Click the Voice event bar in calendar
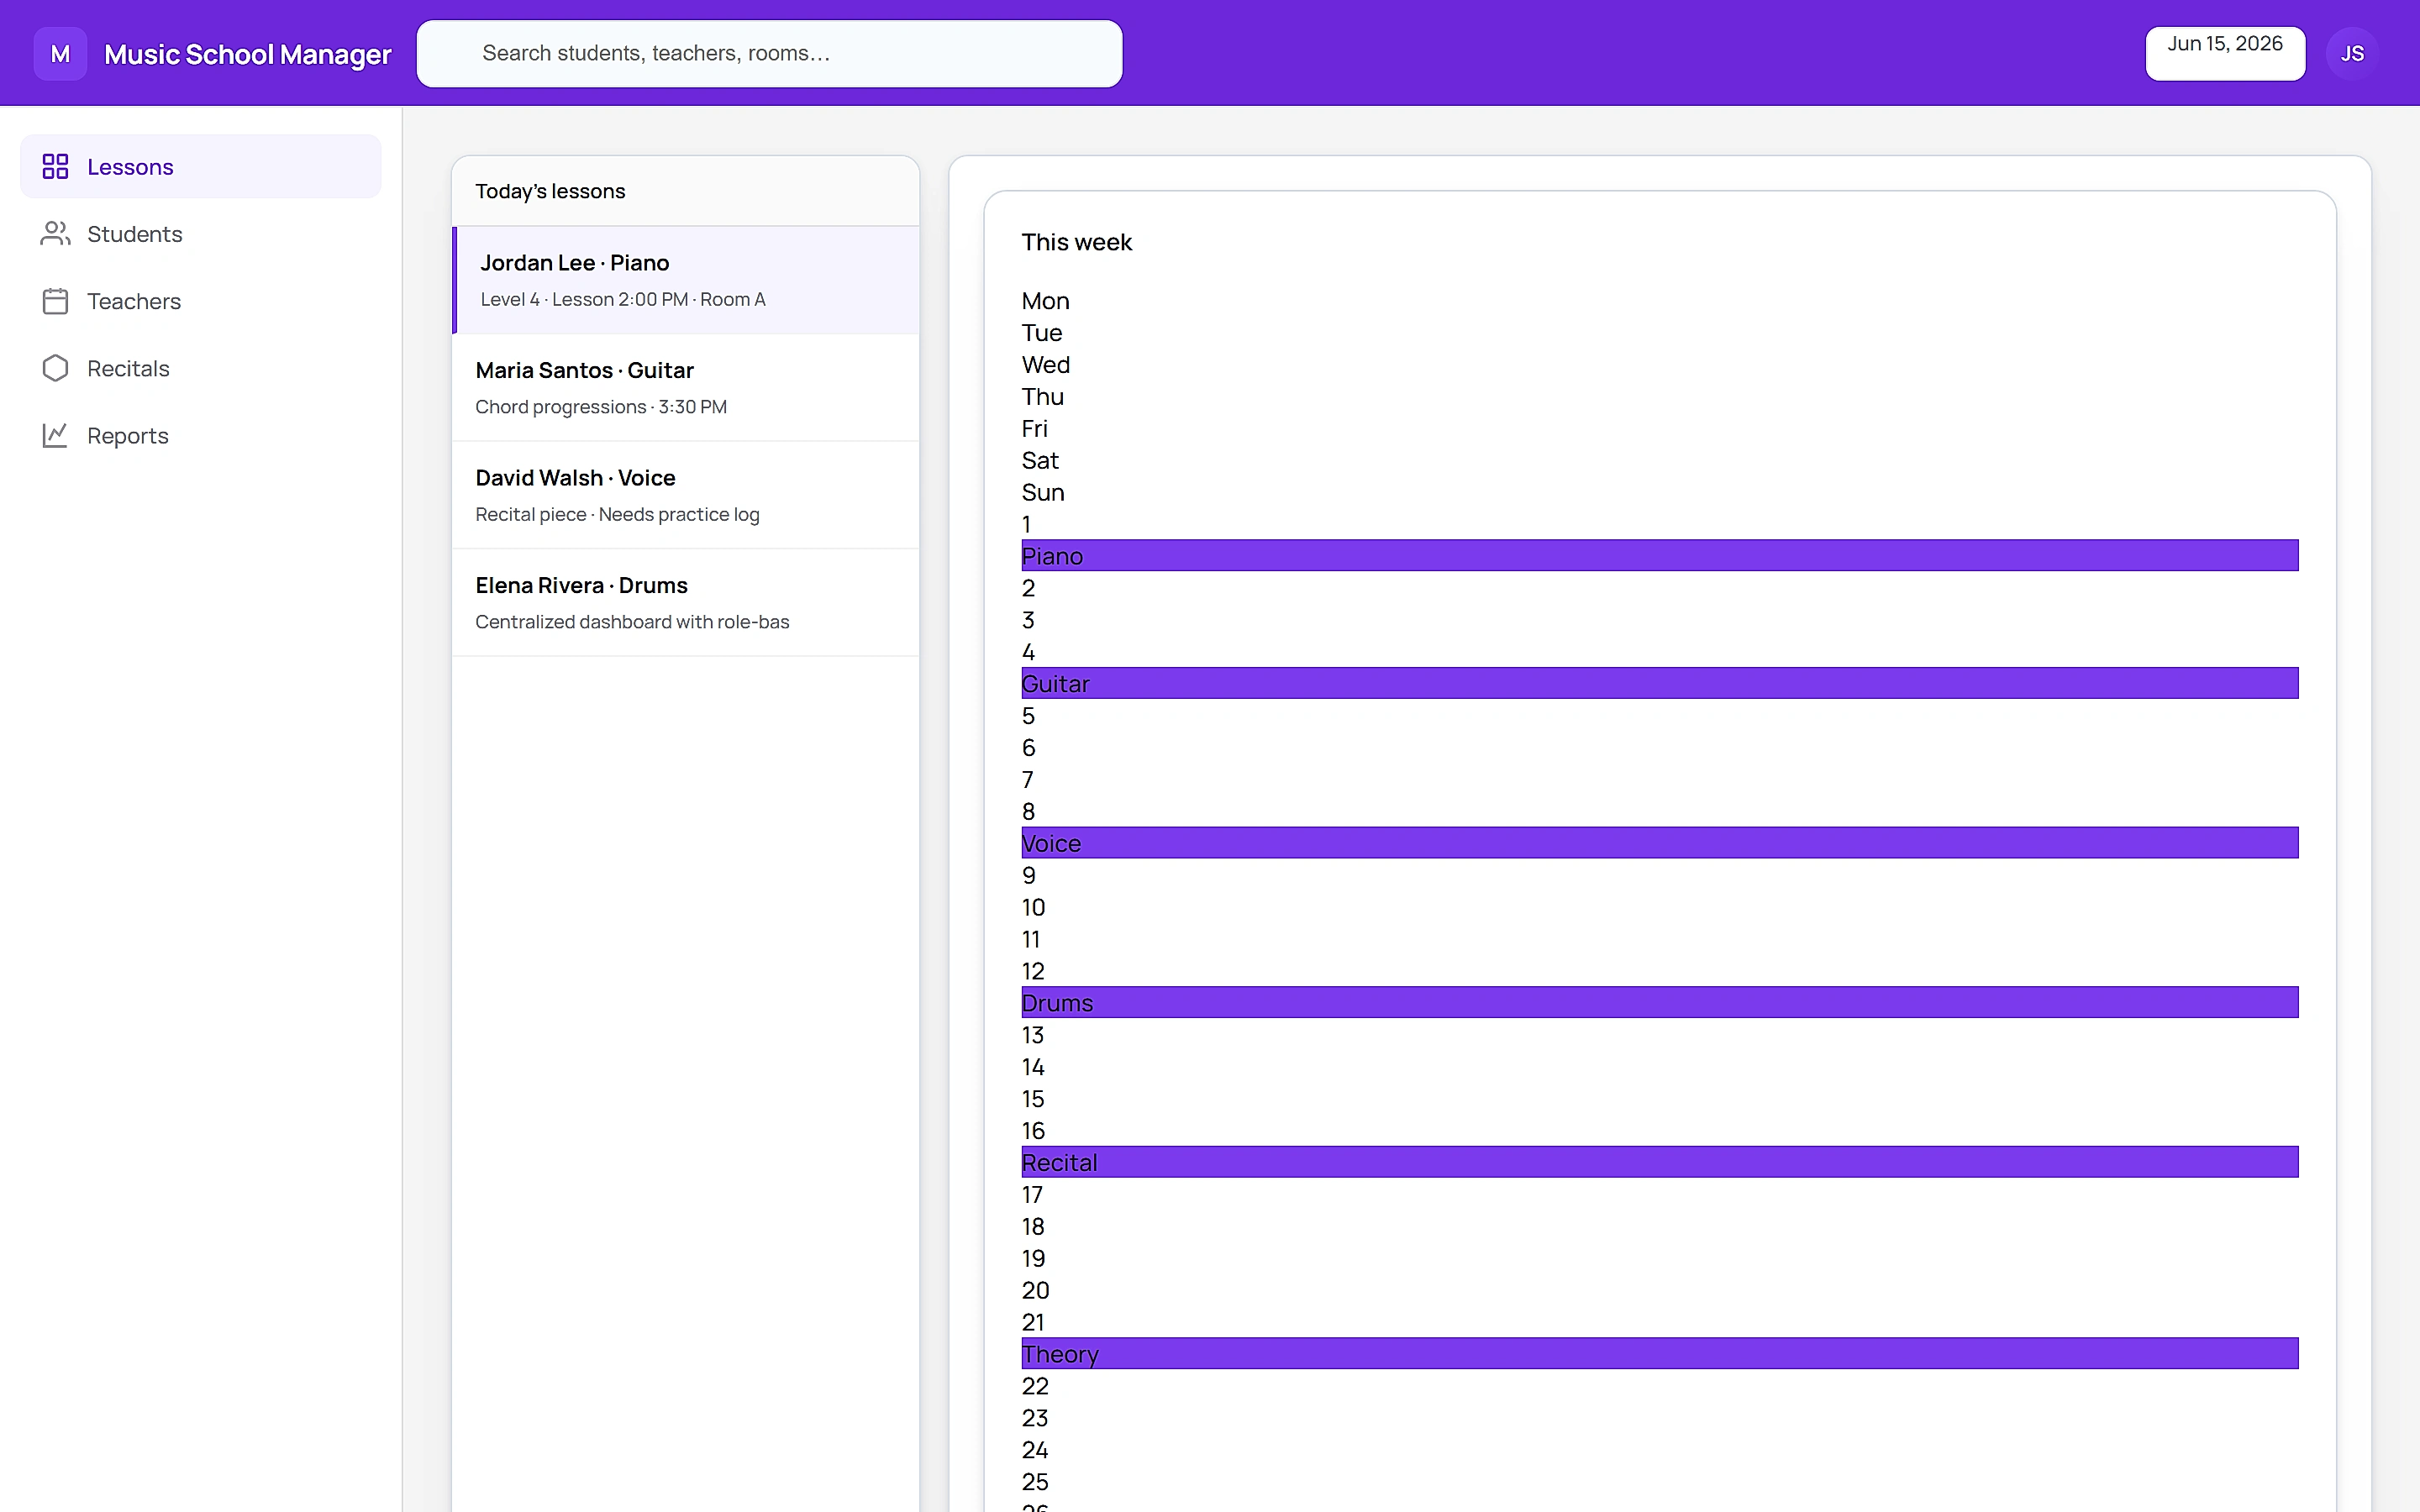 pos(1660,843)
